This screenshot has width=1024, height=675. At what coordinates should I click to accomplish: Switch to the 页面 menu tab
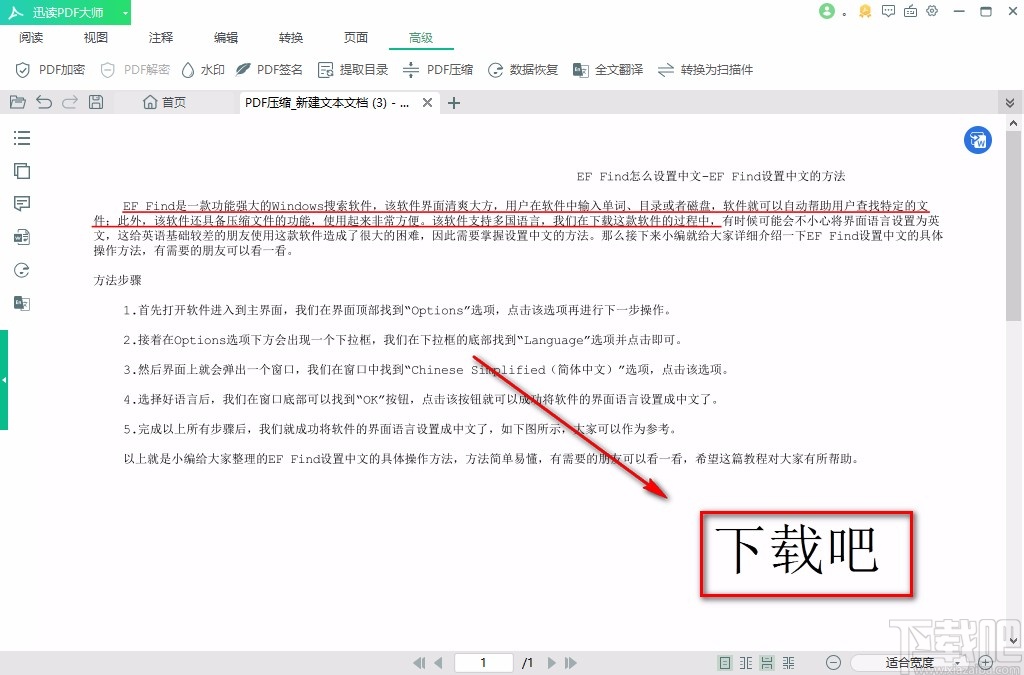pos(356,38)
